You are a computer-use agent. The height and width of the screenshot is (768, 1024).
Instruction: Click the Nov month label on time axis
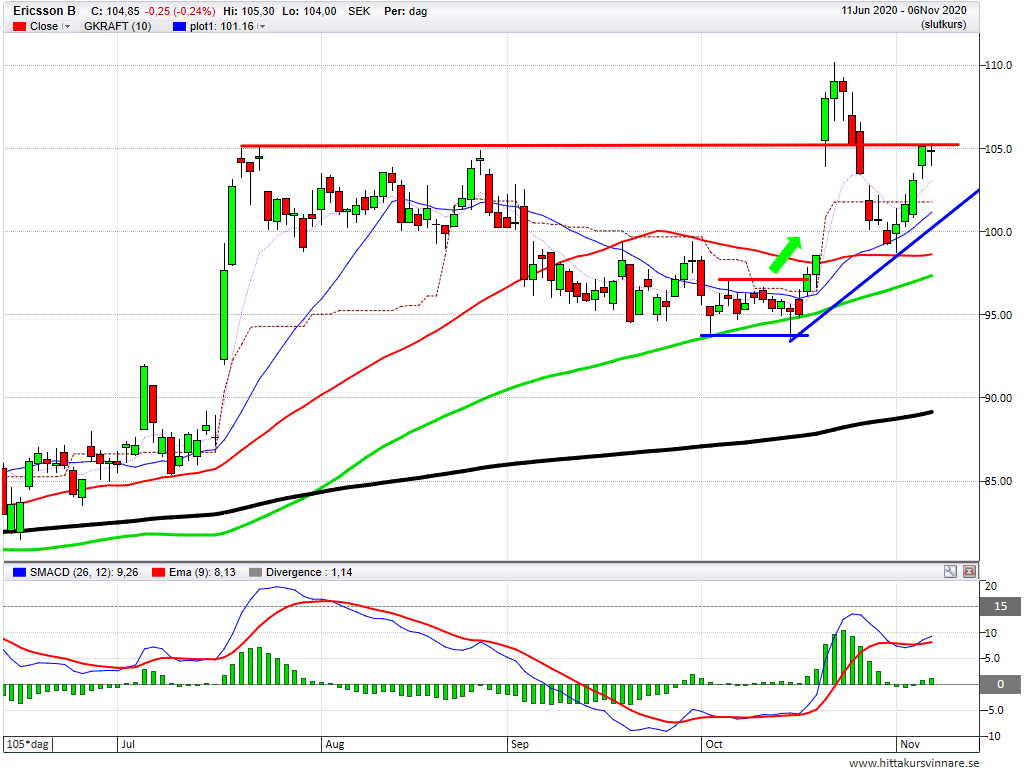[910, 744]
